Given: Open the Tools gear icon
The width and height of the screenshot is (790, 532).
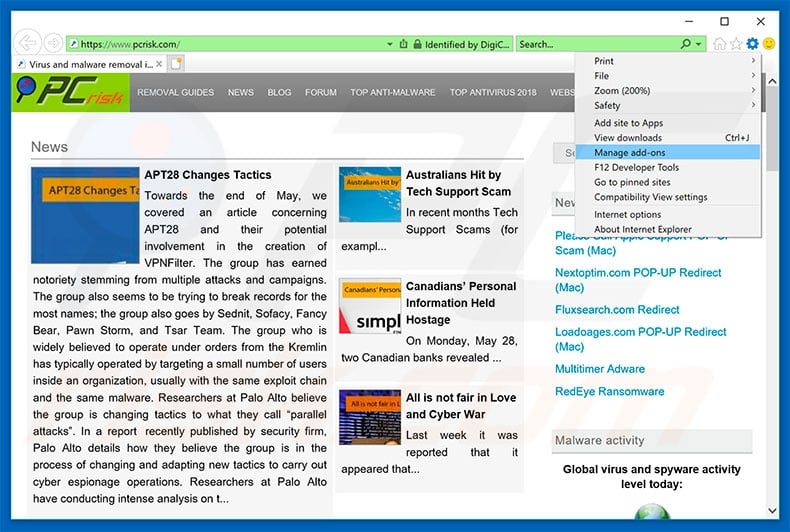Looking at the screenshot, I should [752, 44].
